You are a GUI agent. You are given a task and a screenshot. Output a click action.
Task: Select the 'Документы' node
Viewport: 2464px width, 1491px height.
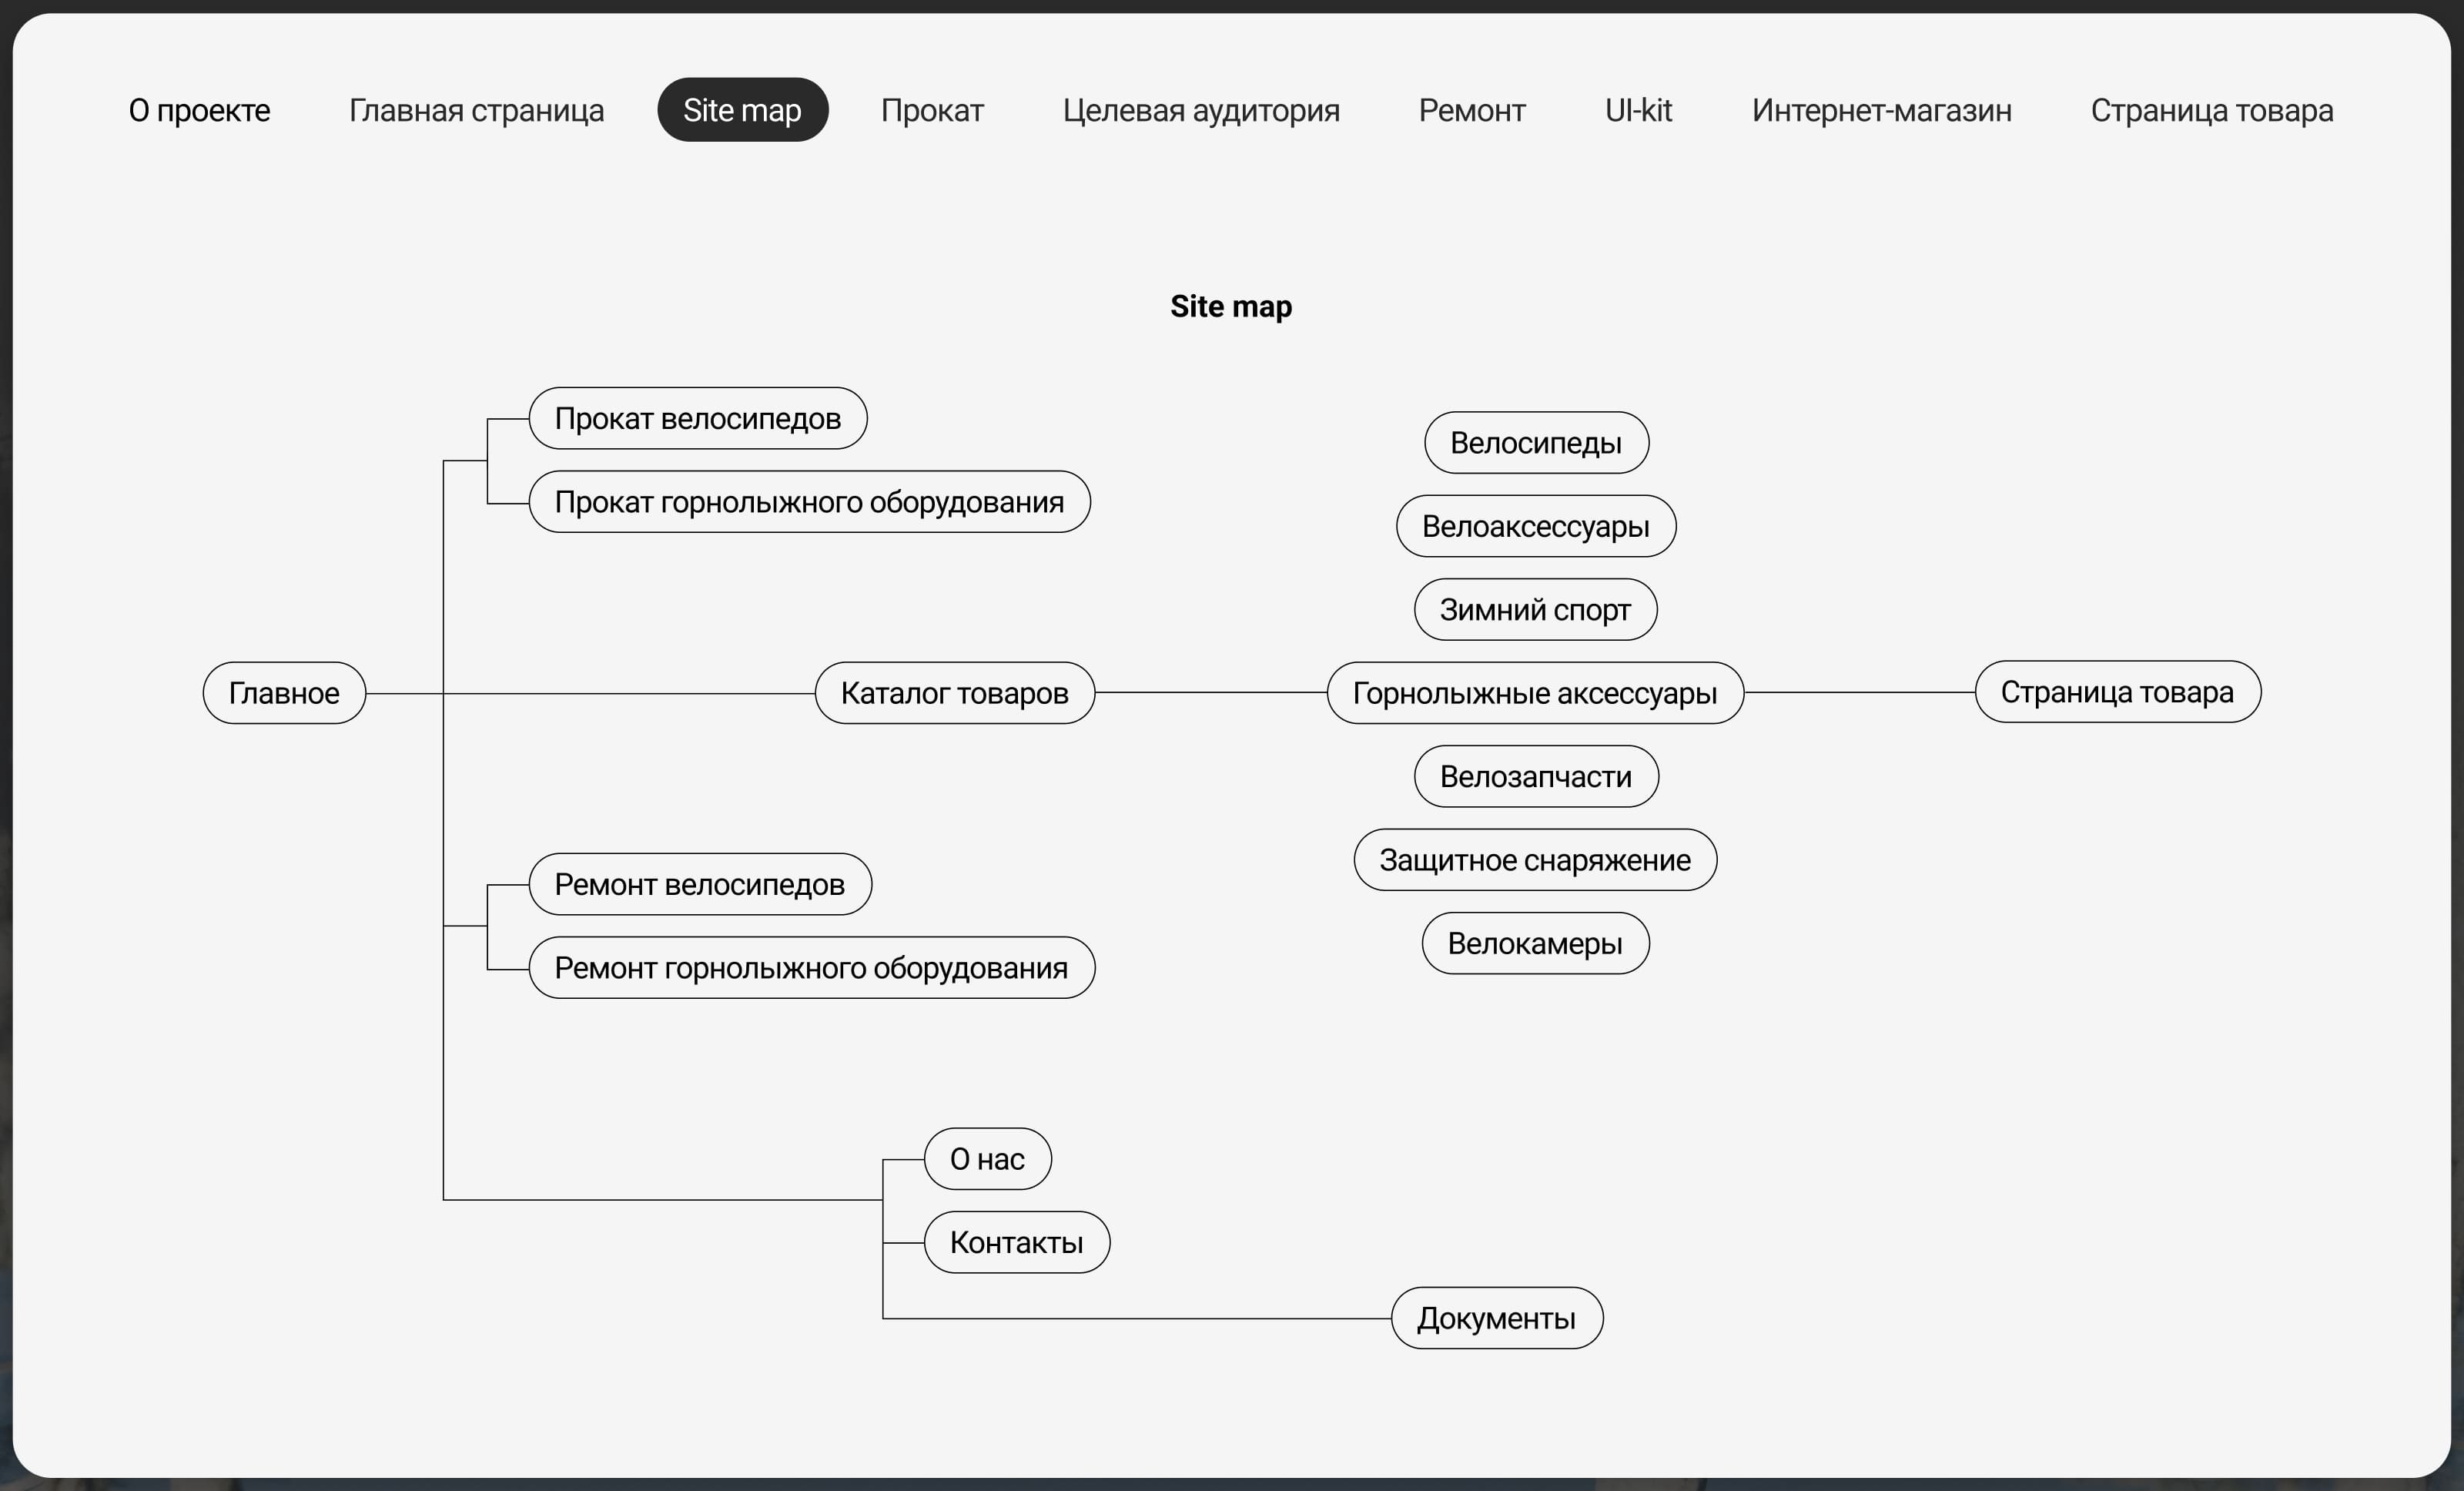tap(1496, 1319)
